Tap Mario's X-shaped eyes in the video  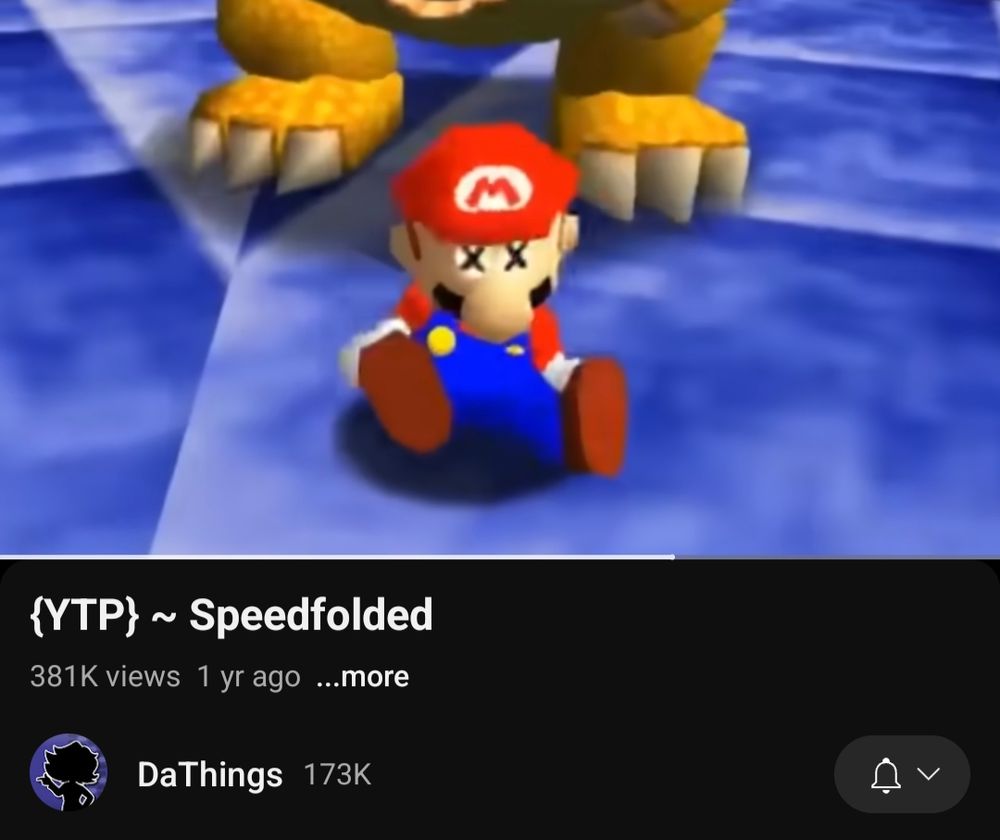(x=494, y=258)
